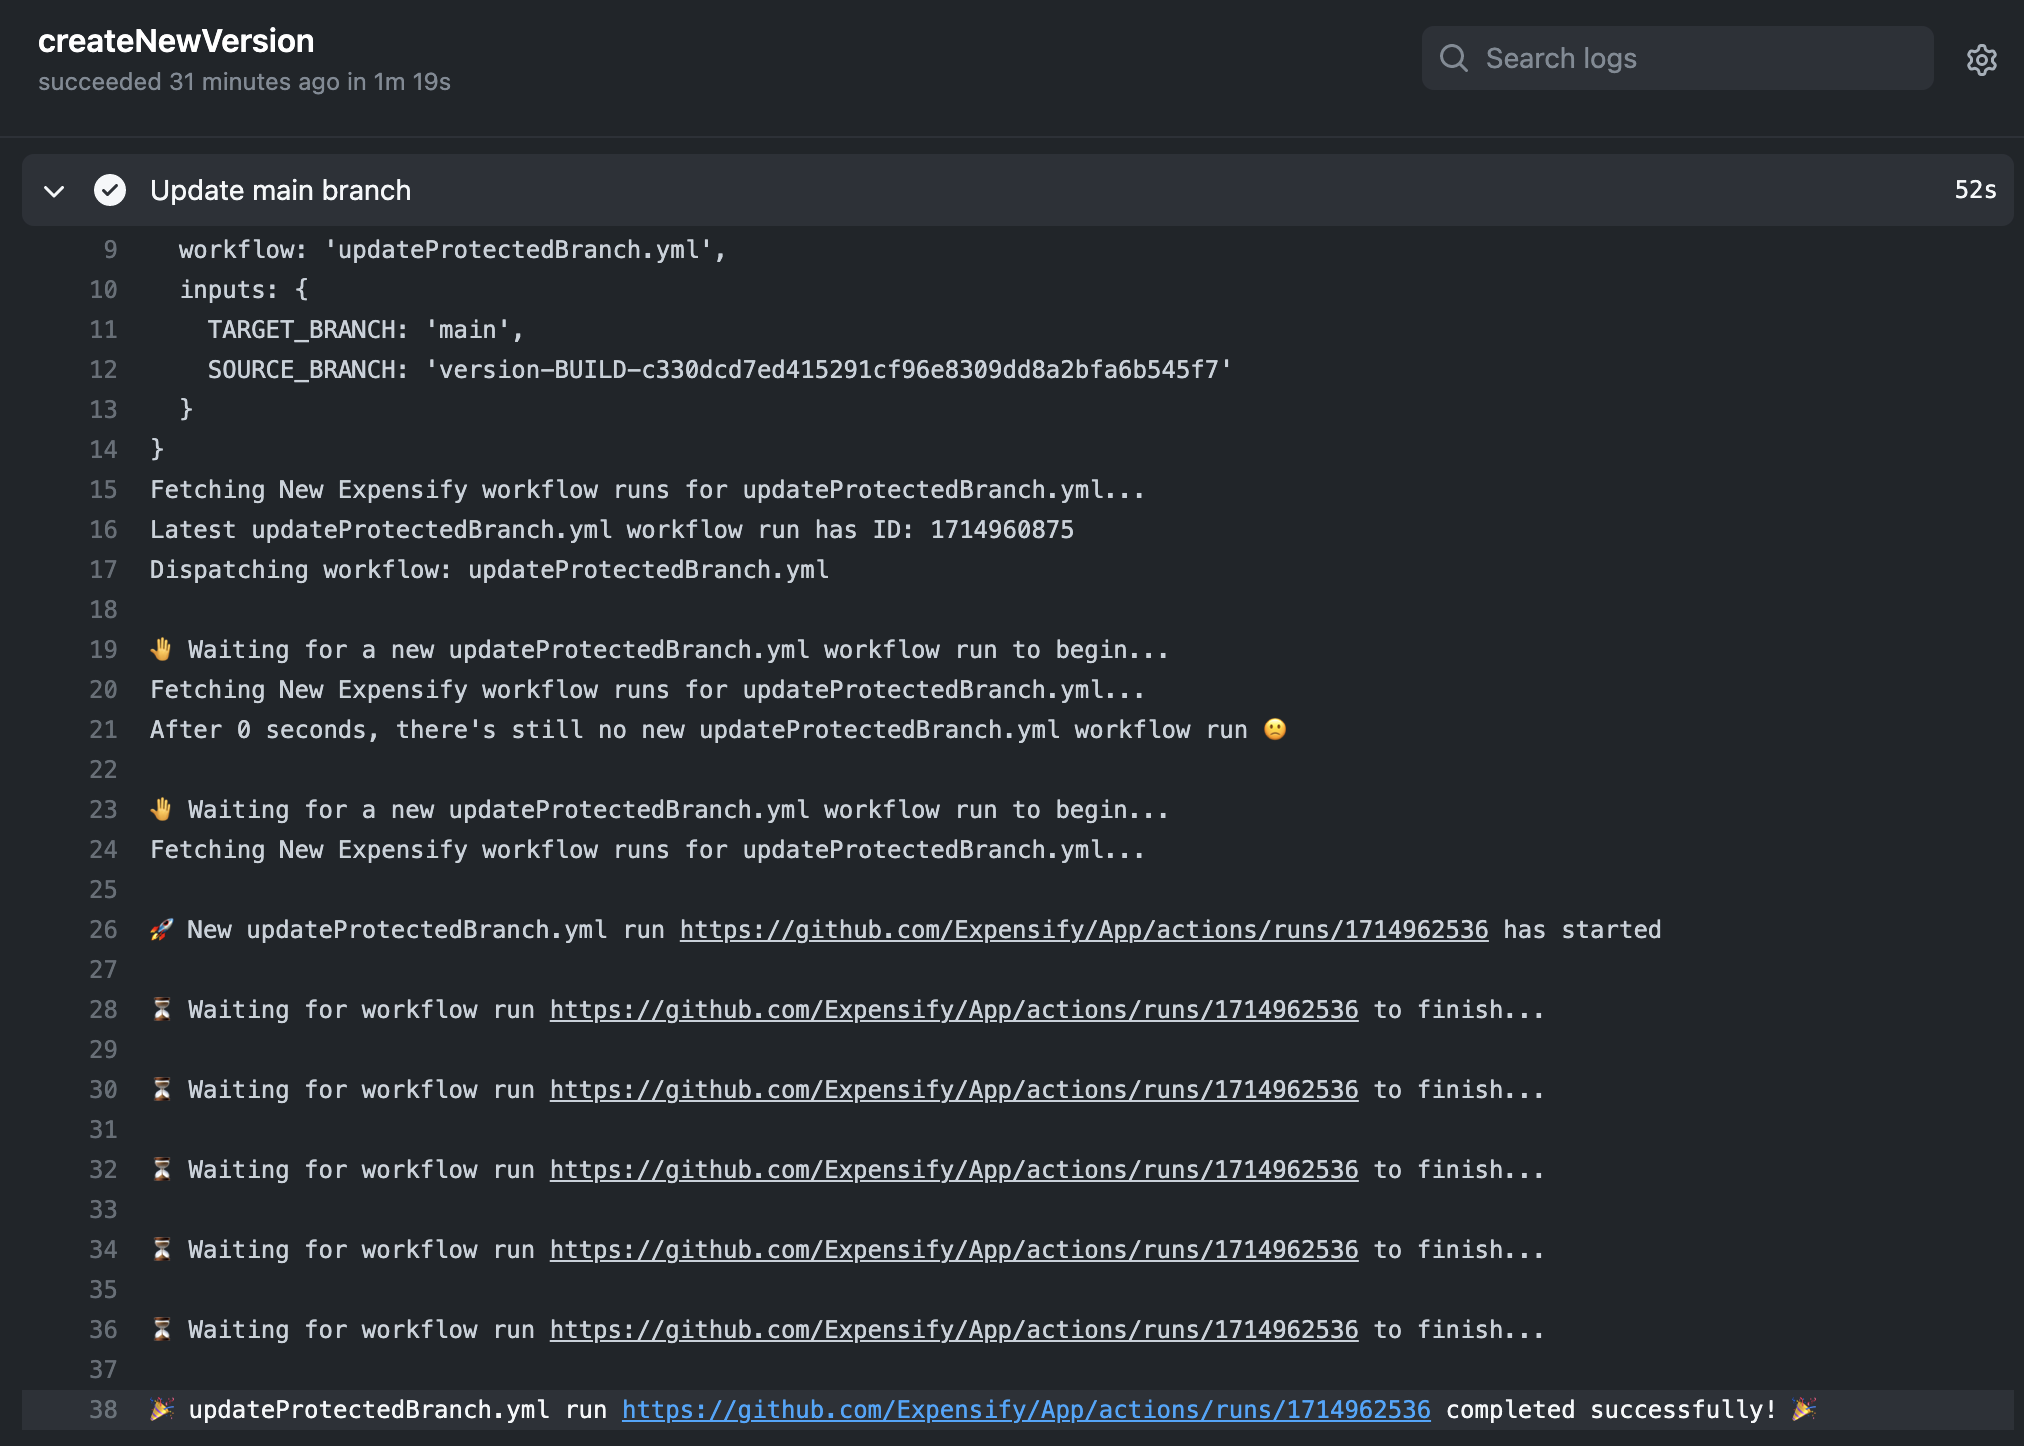Open workflow run link on line 30
Image resolution: width=2024 pixels, height=1446 pixels.
point(954,1090)
